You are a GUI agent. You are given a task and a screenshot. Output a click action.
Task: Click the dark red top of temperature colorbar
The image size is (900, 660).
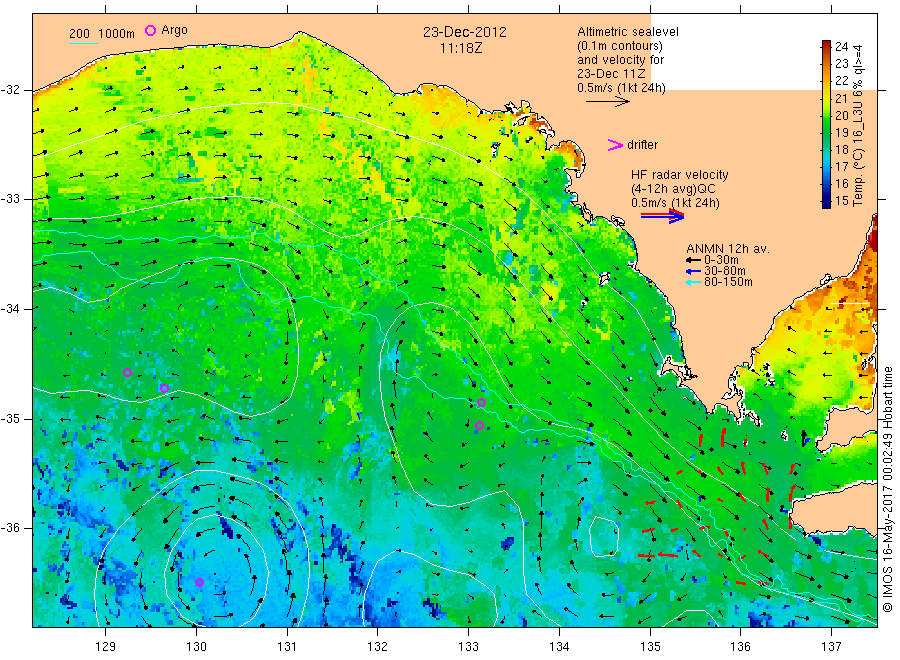[826, 46]
